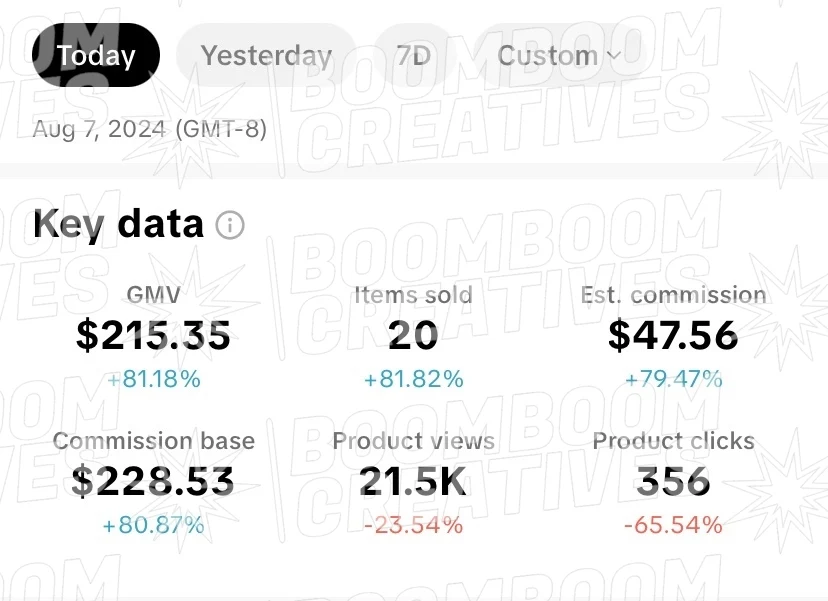Screen dimensions: 828x601
Task: Click the Items sold +81.82% change
Action: click(413, 379)
